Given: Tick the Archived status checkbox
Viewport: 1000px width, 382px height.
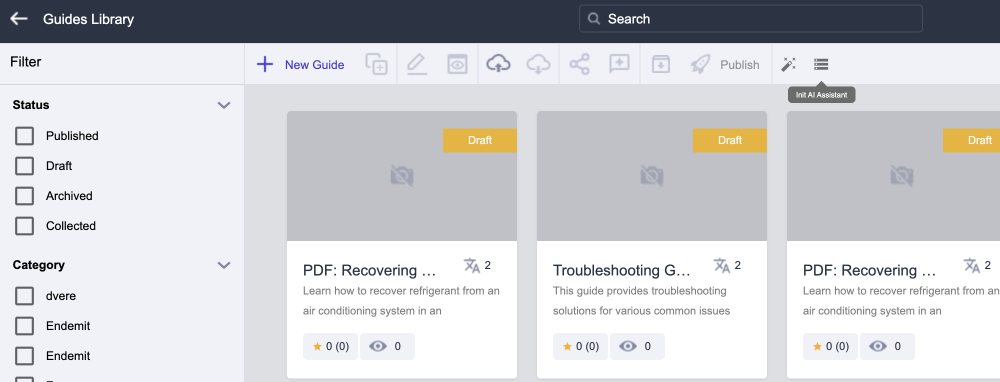Looking at the screenshot, I should point(24,196).
